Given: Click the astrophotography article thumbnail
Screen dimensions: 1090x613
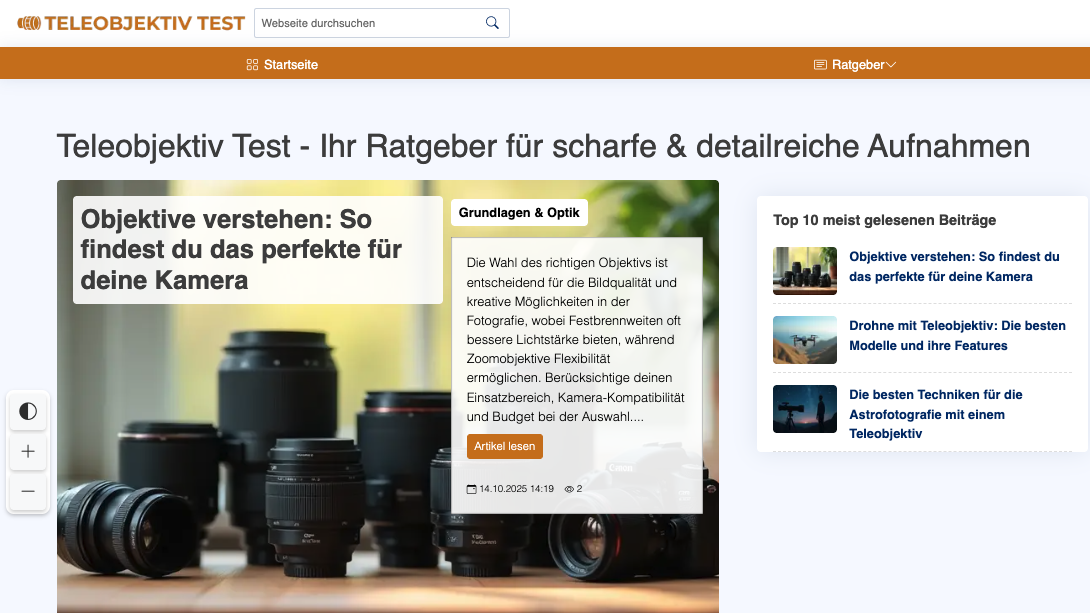Looking at the screenshot, I should (x=804, y=409).
